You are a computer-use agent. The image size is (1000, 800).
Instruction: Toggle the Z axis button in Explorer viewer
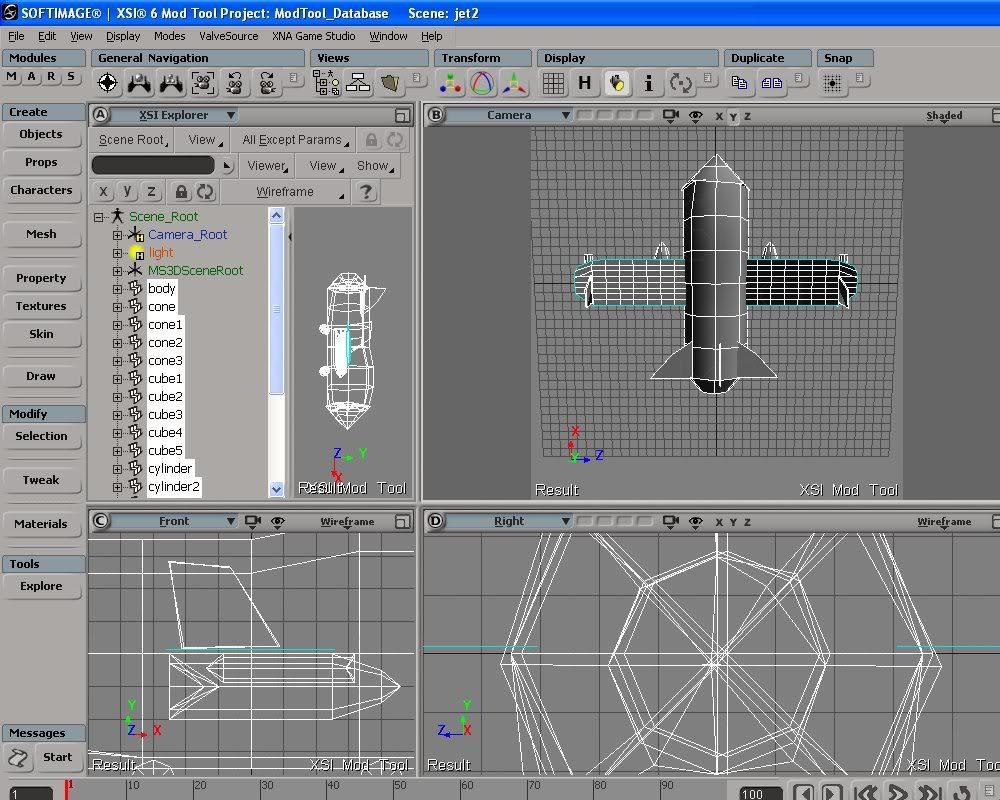coord(152,191)
